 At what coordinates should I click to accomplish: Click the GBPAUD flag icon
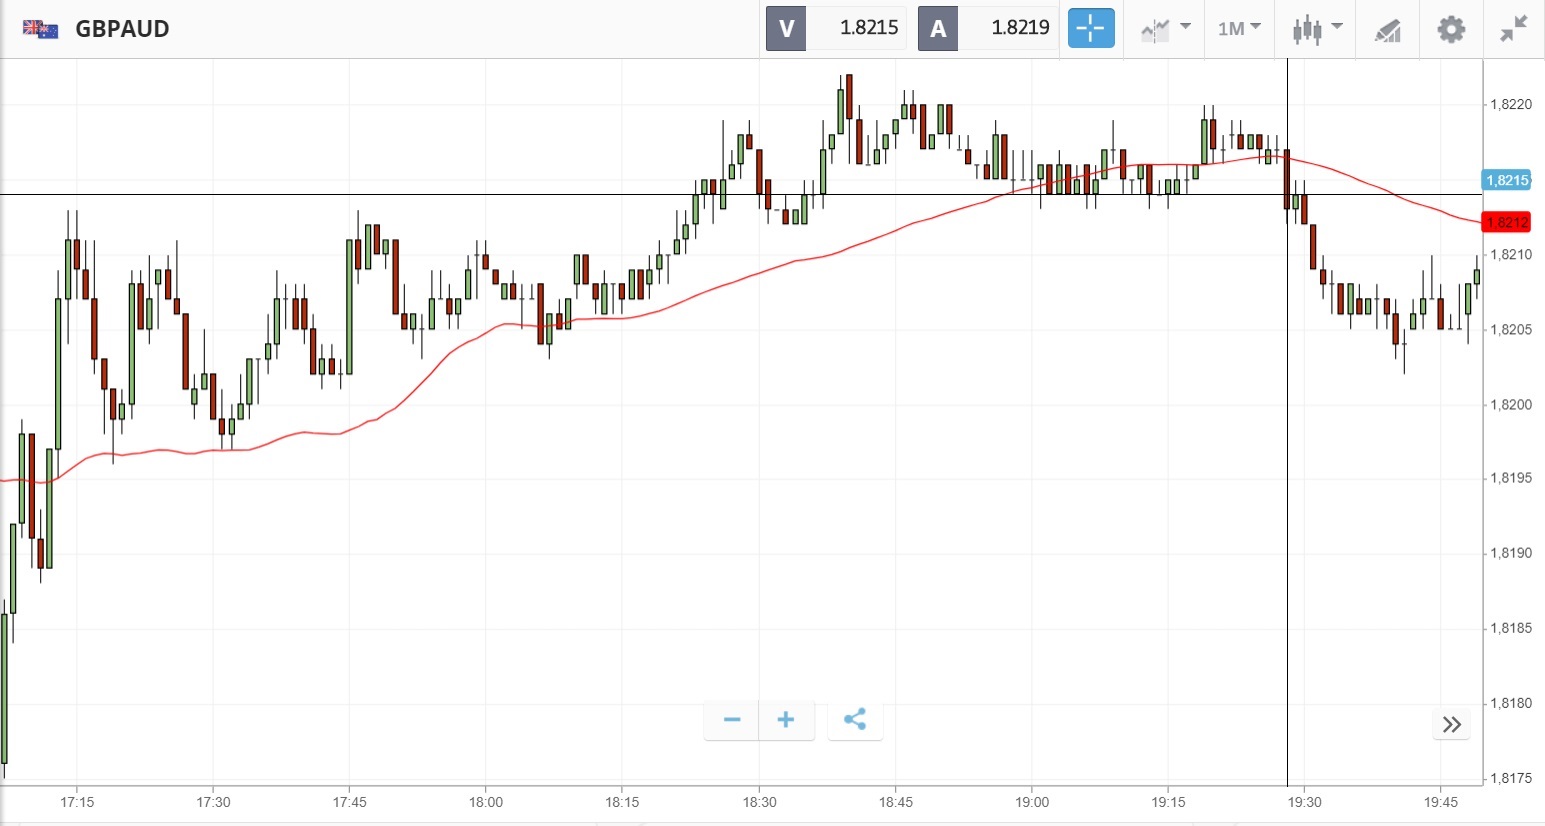click(41, 28)
